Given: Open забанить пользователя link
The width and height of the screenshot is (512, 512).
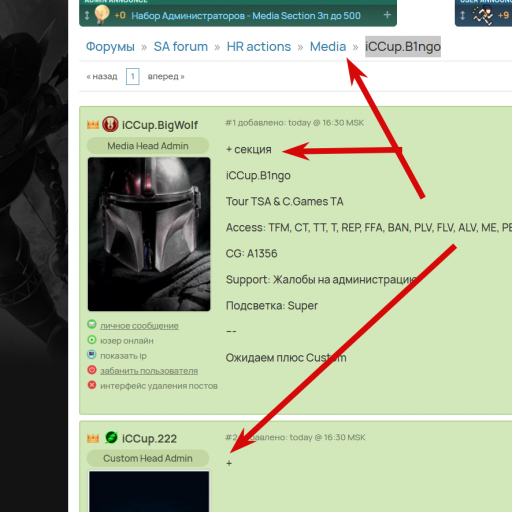Looking at the screenshot, I should coord(149,371).
